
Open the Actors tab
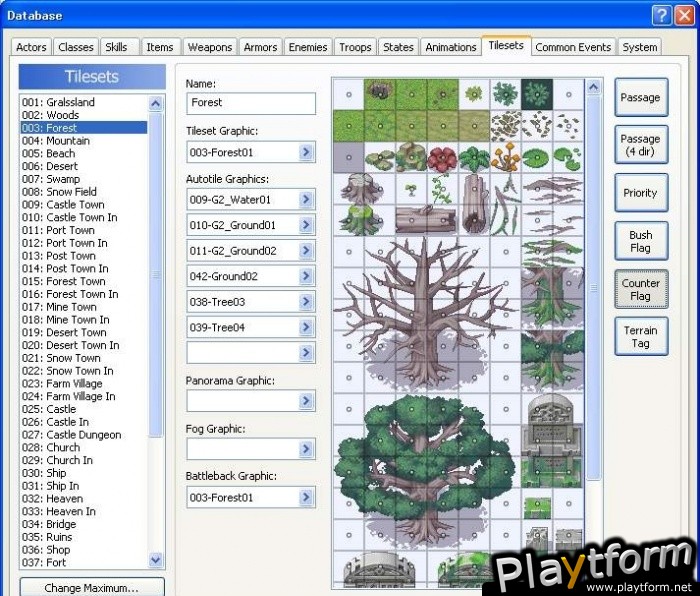31,47
